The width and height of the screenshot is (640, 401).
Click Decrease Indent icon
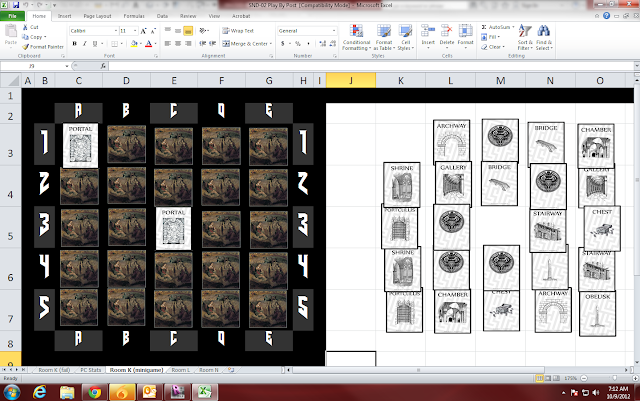[x=202, y=44]
